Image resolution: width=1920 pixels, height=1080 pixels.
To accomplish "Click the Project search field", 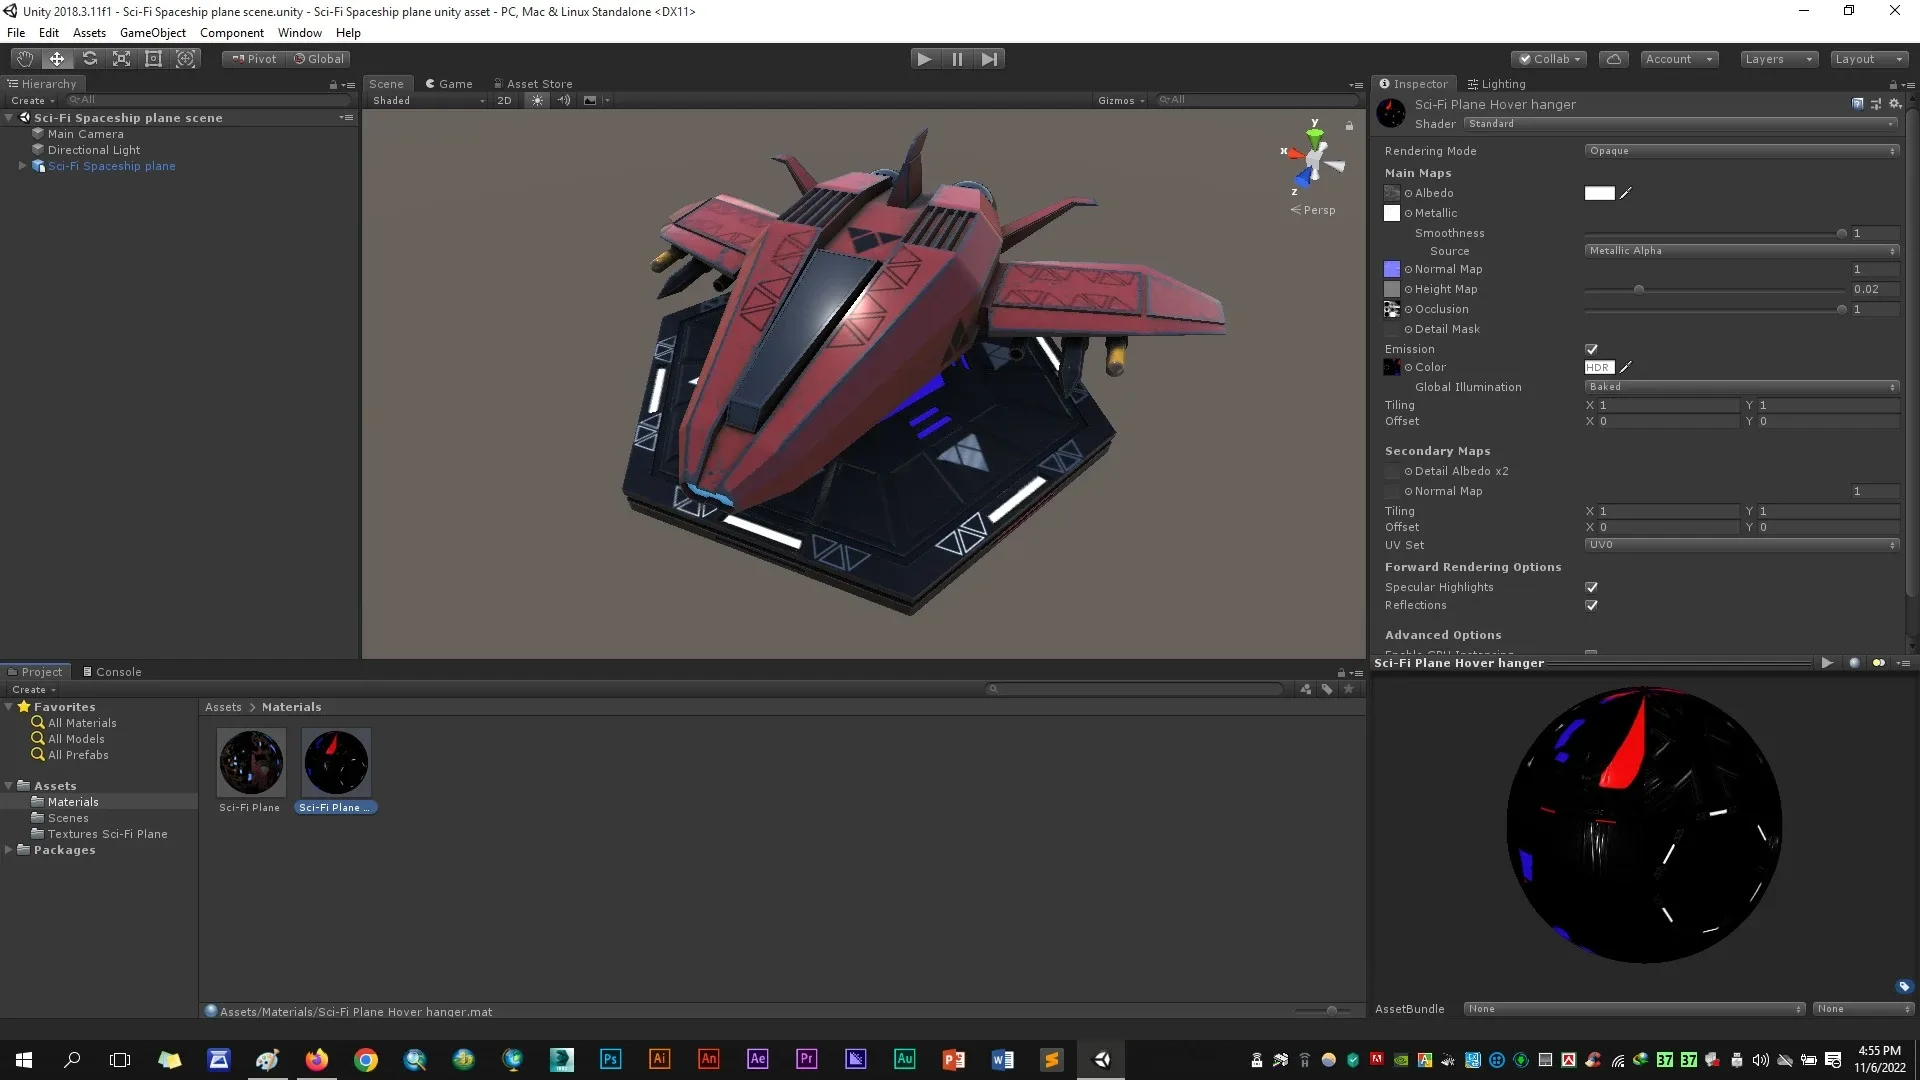I will [1134, 689].
